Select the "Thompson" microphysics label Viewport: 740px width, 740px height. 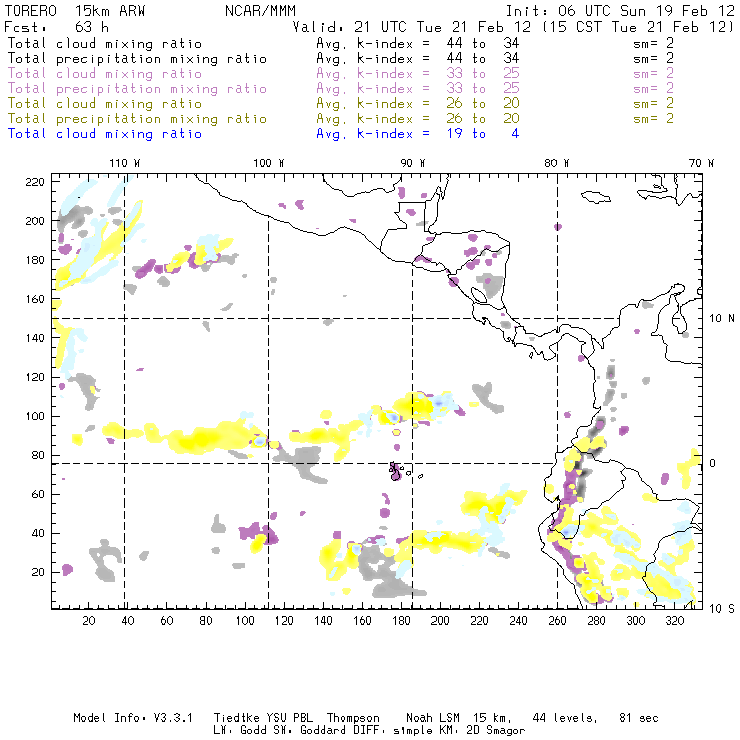[353, 718]
